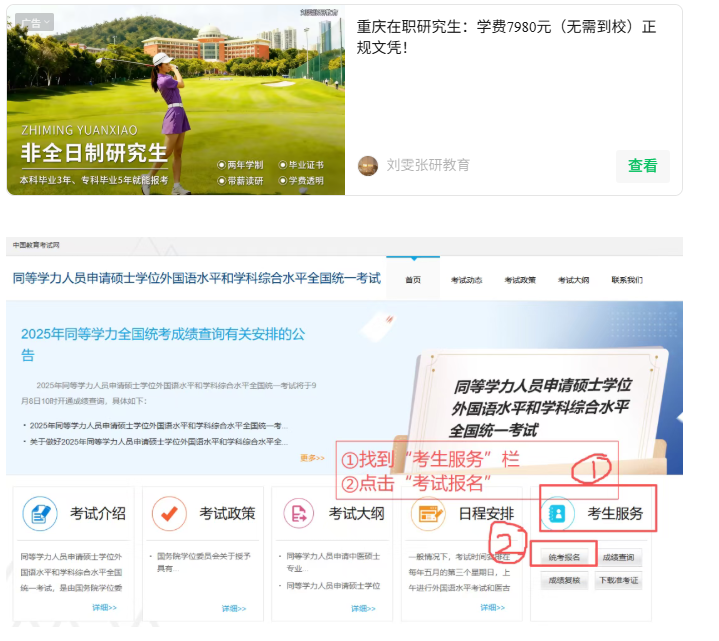Open the 成绩查询 button
The image size is (719, 641).
tap(618, 557)
